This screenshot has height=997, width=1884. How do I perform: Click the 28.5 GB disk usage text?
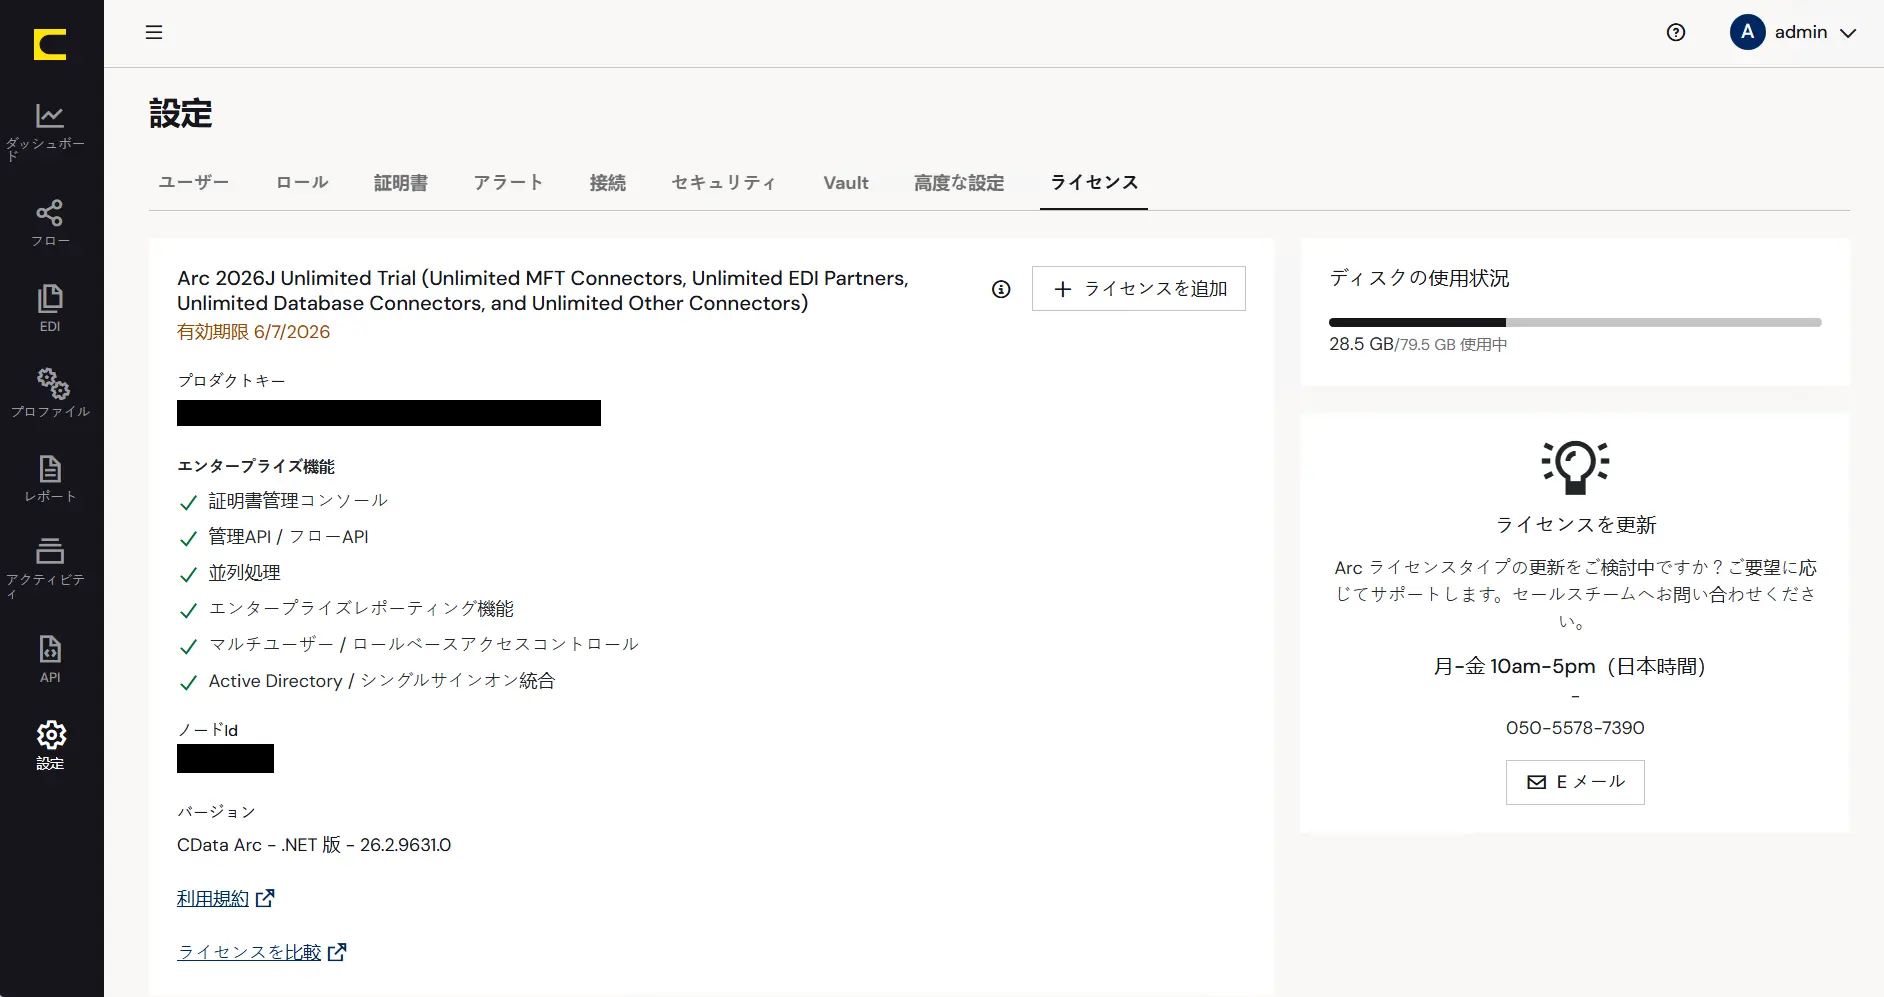(1361, 344)
